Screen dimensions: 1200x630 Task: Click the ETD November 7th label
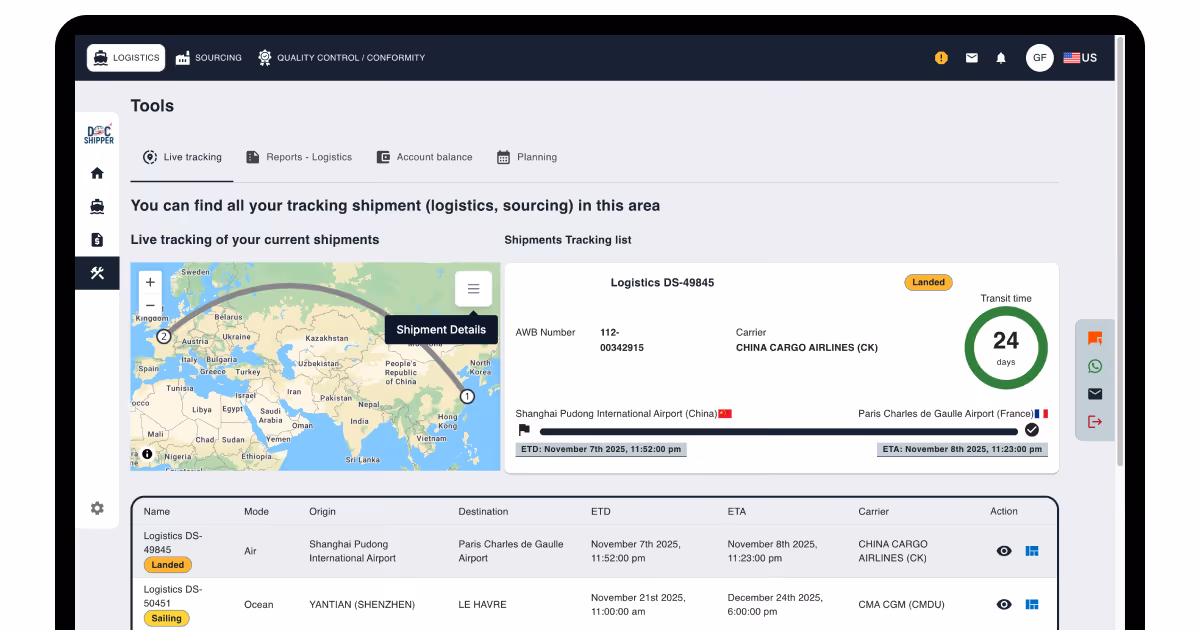tap(601, 450)
